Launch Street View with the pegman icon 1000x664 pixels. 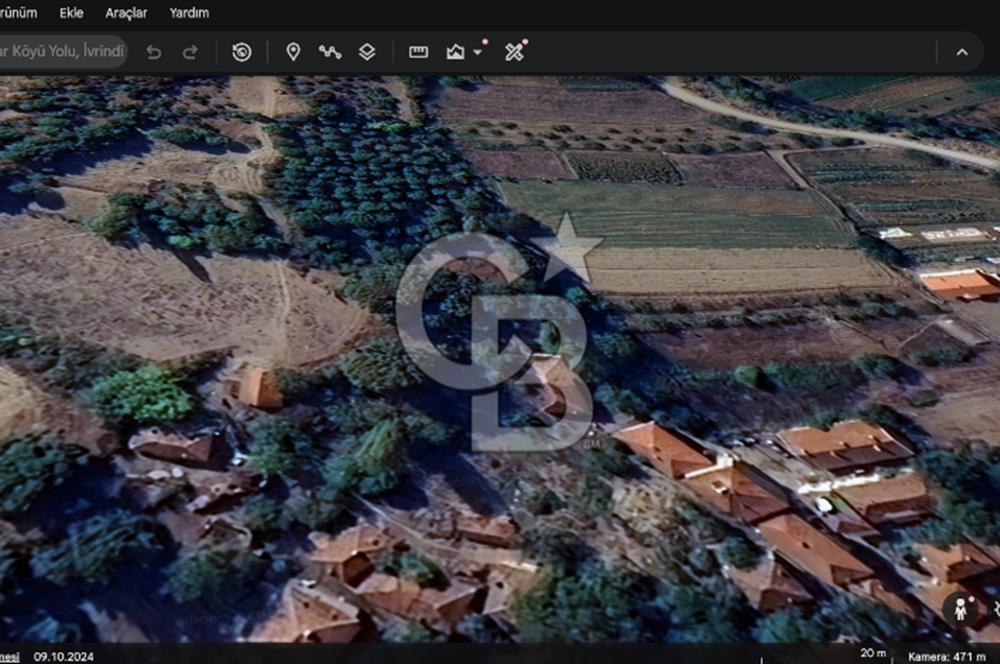point(960,610)
